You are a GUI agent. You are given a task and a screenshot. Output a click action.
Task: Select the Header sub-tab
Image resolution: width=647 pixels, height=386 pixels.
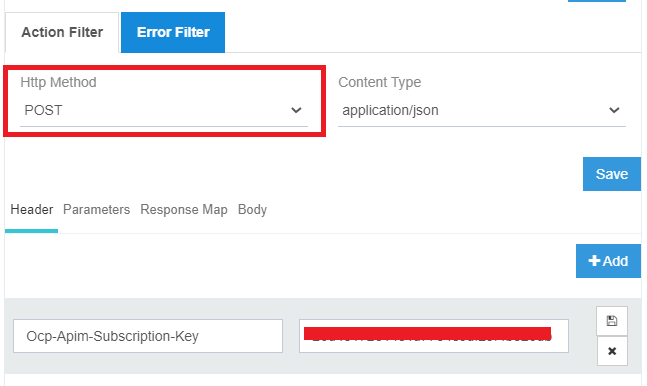(32, 210)
